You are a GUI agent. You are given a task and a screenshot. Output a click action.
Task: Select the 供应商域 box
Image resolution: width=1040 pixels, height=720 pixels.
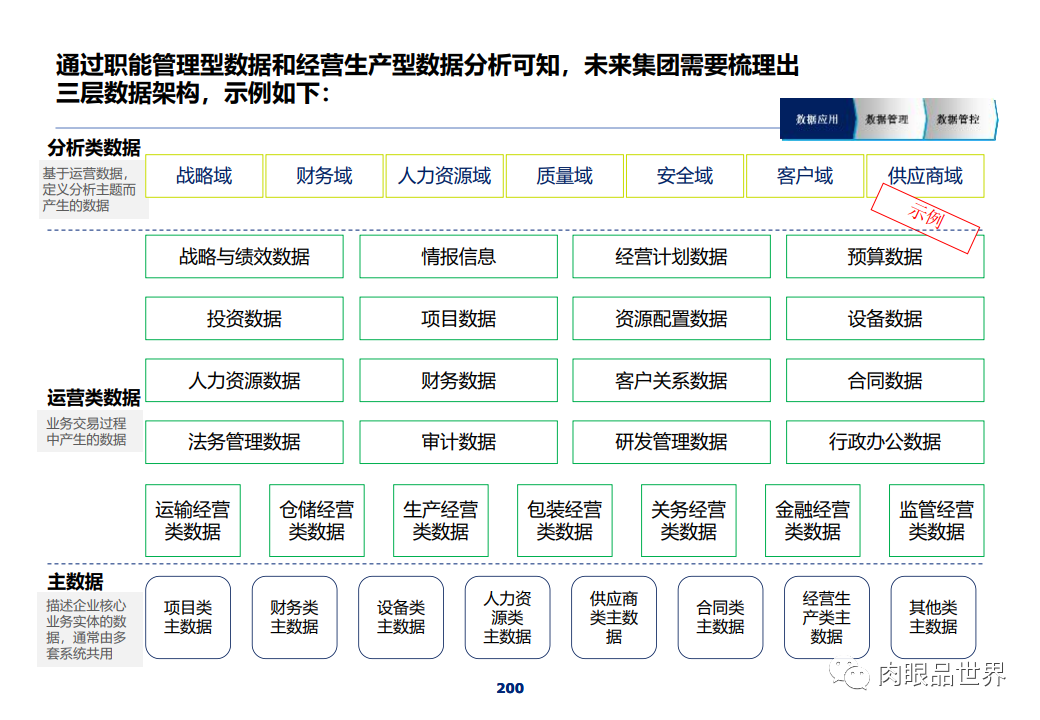pos(925,176)
